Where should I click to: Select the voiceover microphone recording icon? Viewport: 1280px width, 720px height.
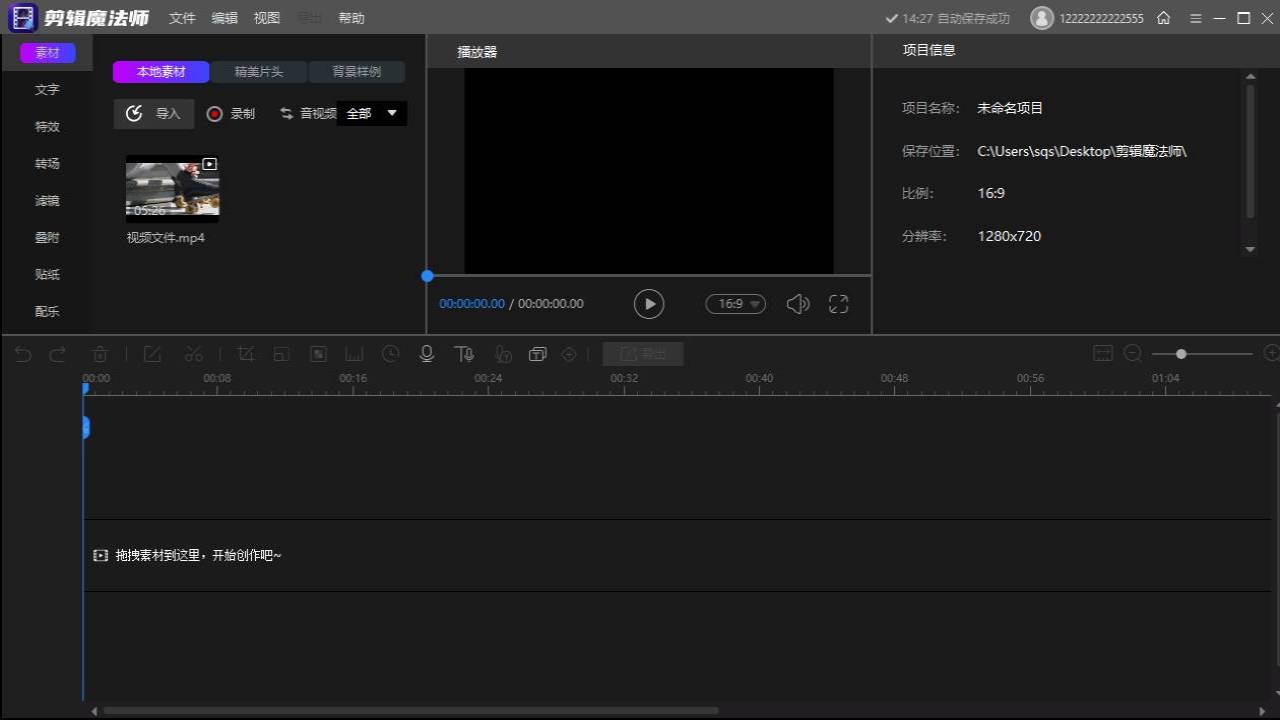[x=426, y=353]
